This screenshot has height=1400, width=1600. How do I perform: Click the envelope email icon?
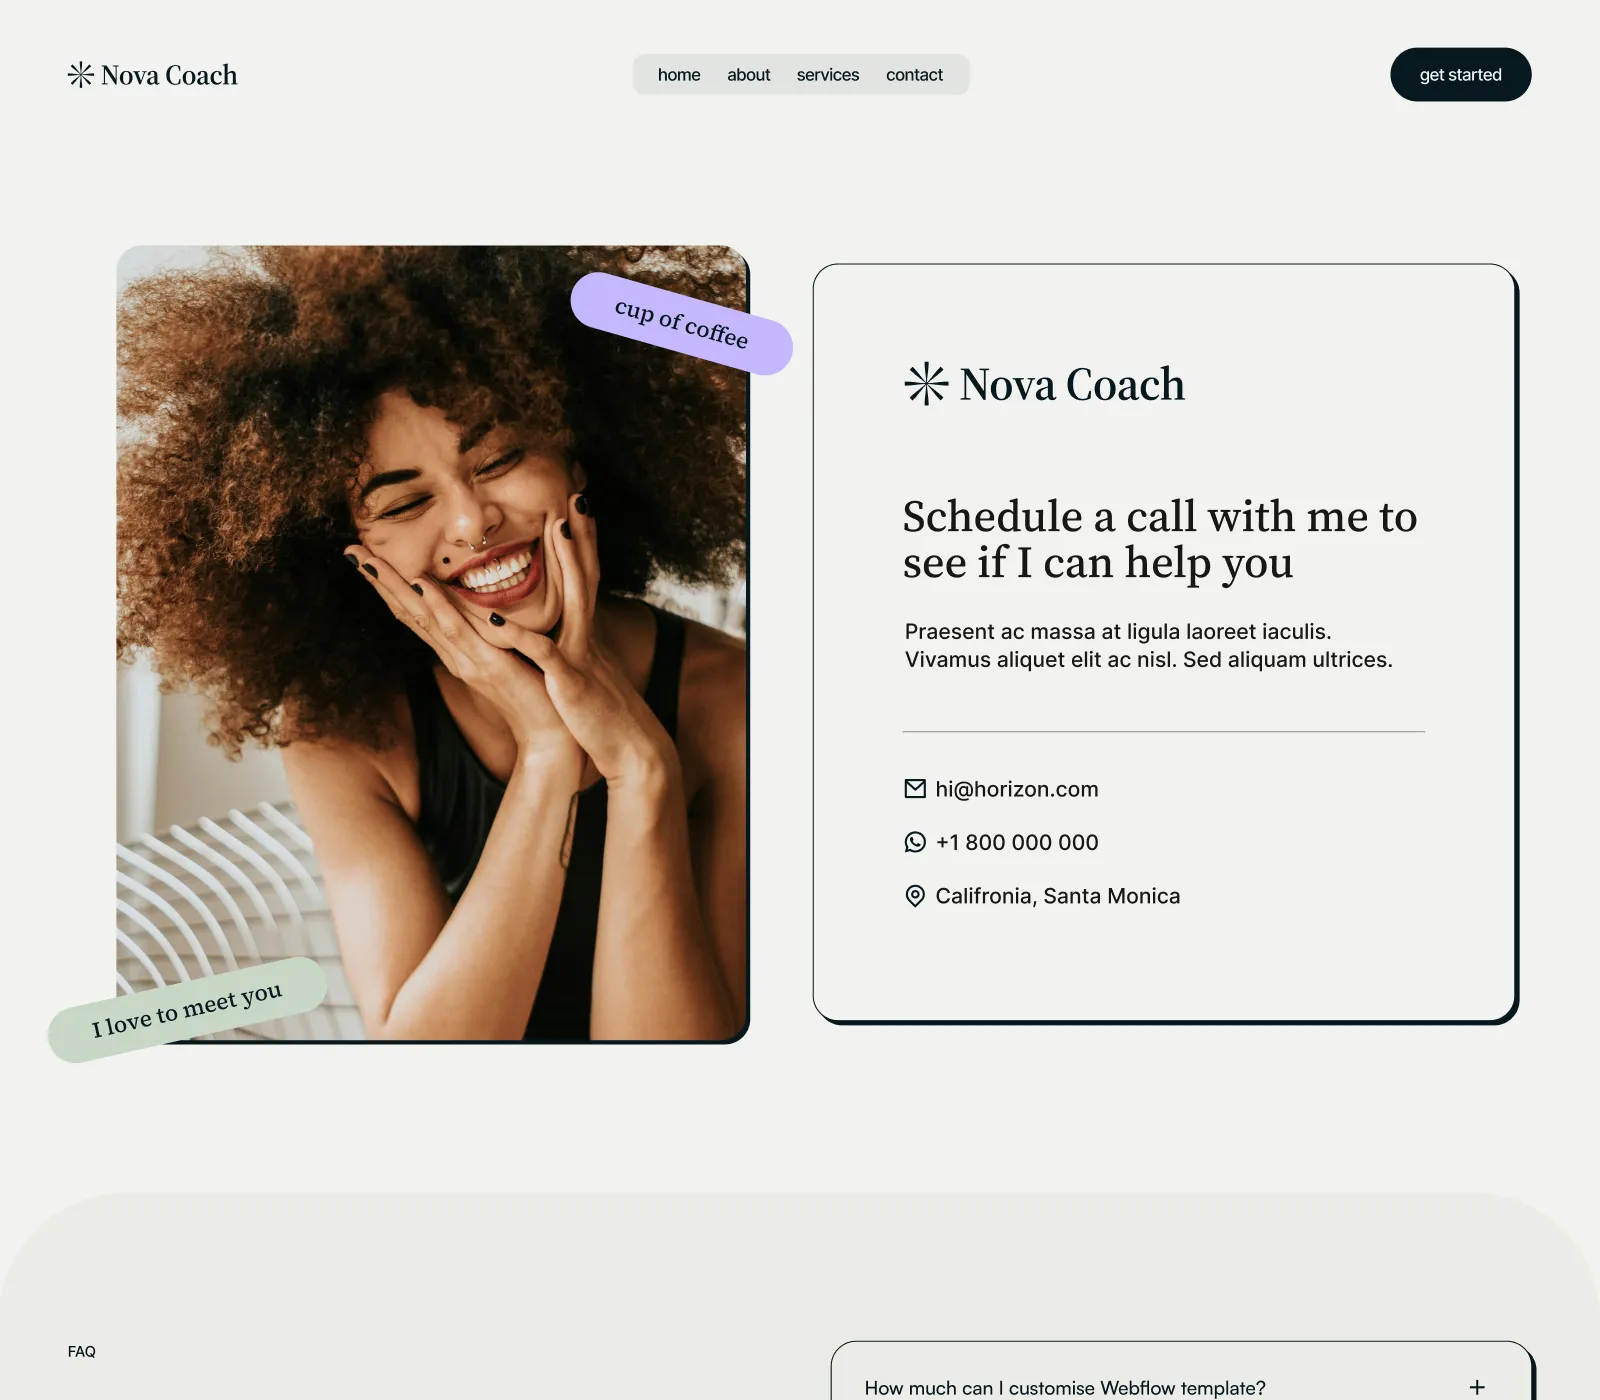(915, 789)
